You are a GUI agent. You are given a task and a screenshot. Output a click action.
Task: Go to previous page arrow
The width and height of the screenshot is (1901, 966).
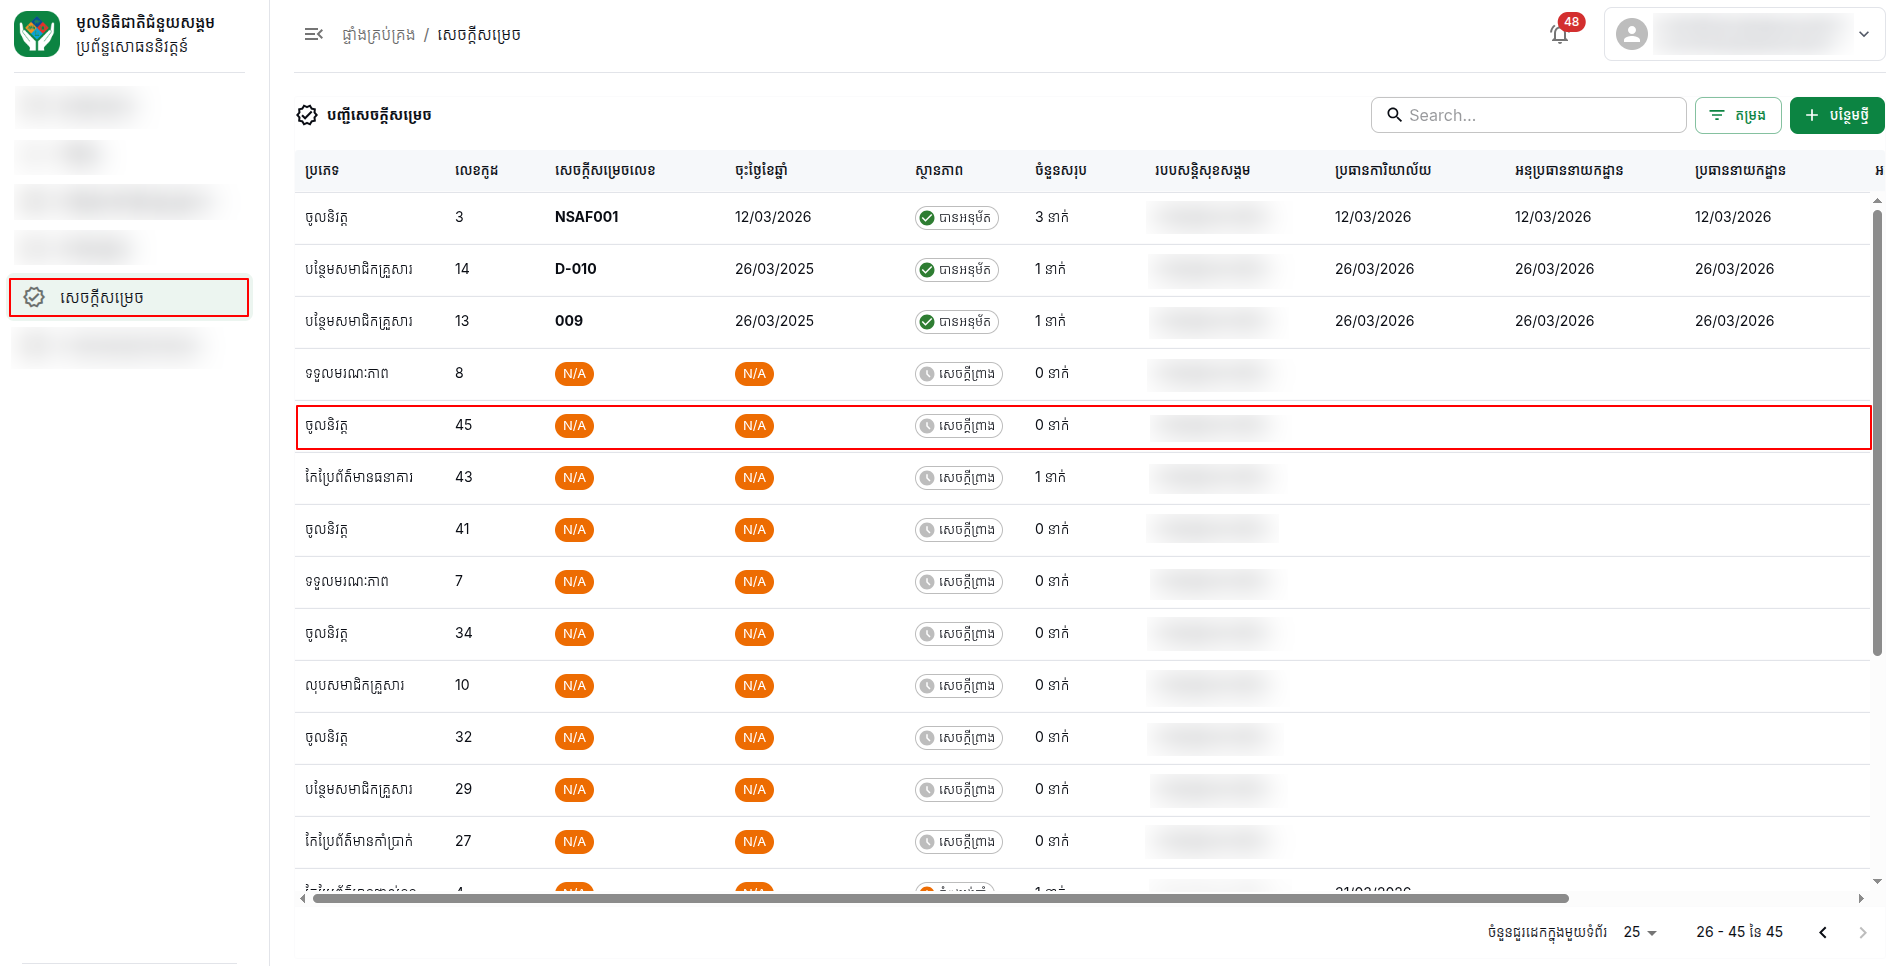click(x=1823, y=932)
